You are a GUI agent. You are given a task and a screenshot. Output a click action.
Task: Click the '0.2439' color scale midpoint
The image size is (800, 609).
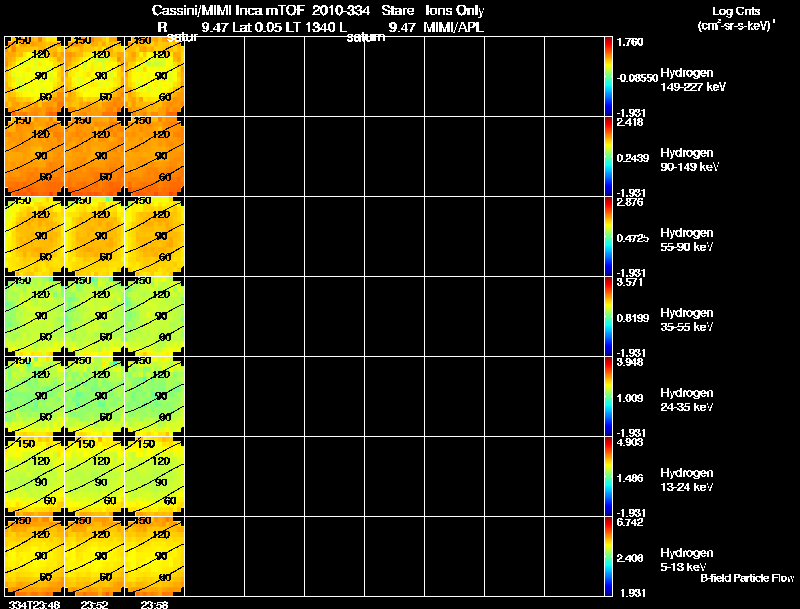coord(633,158)
